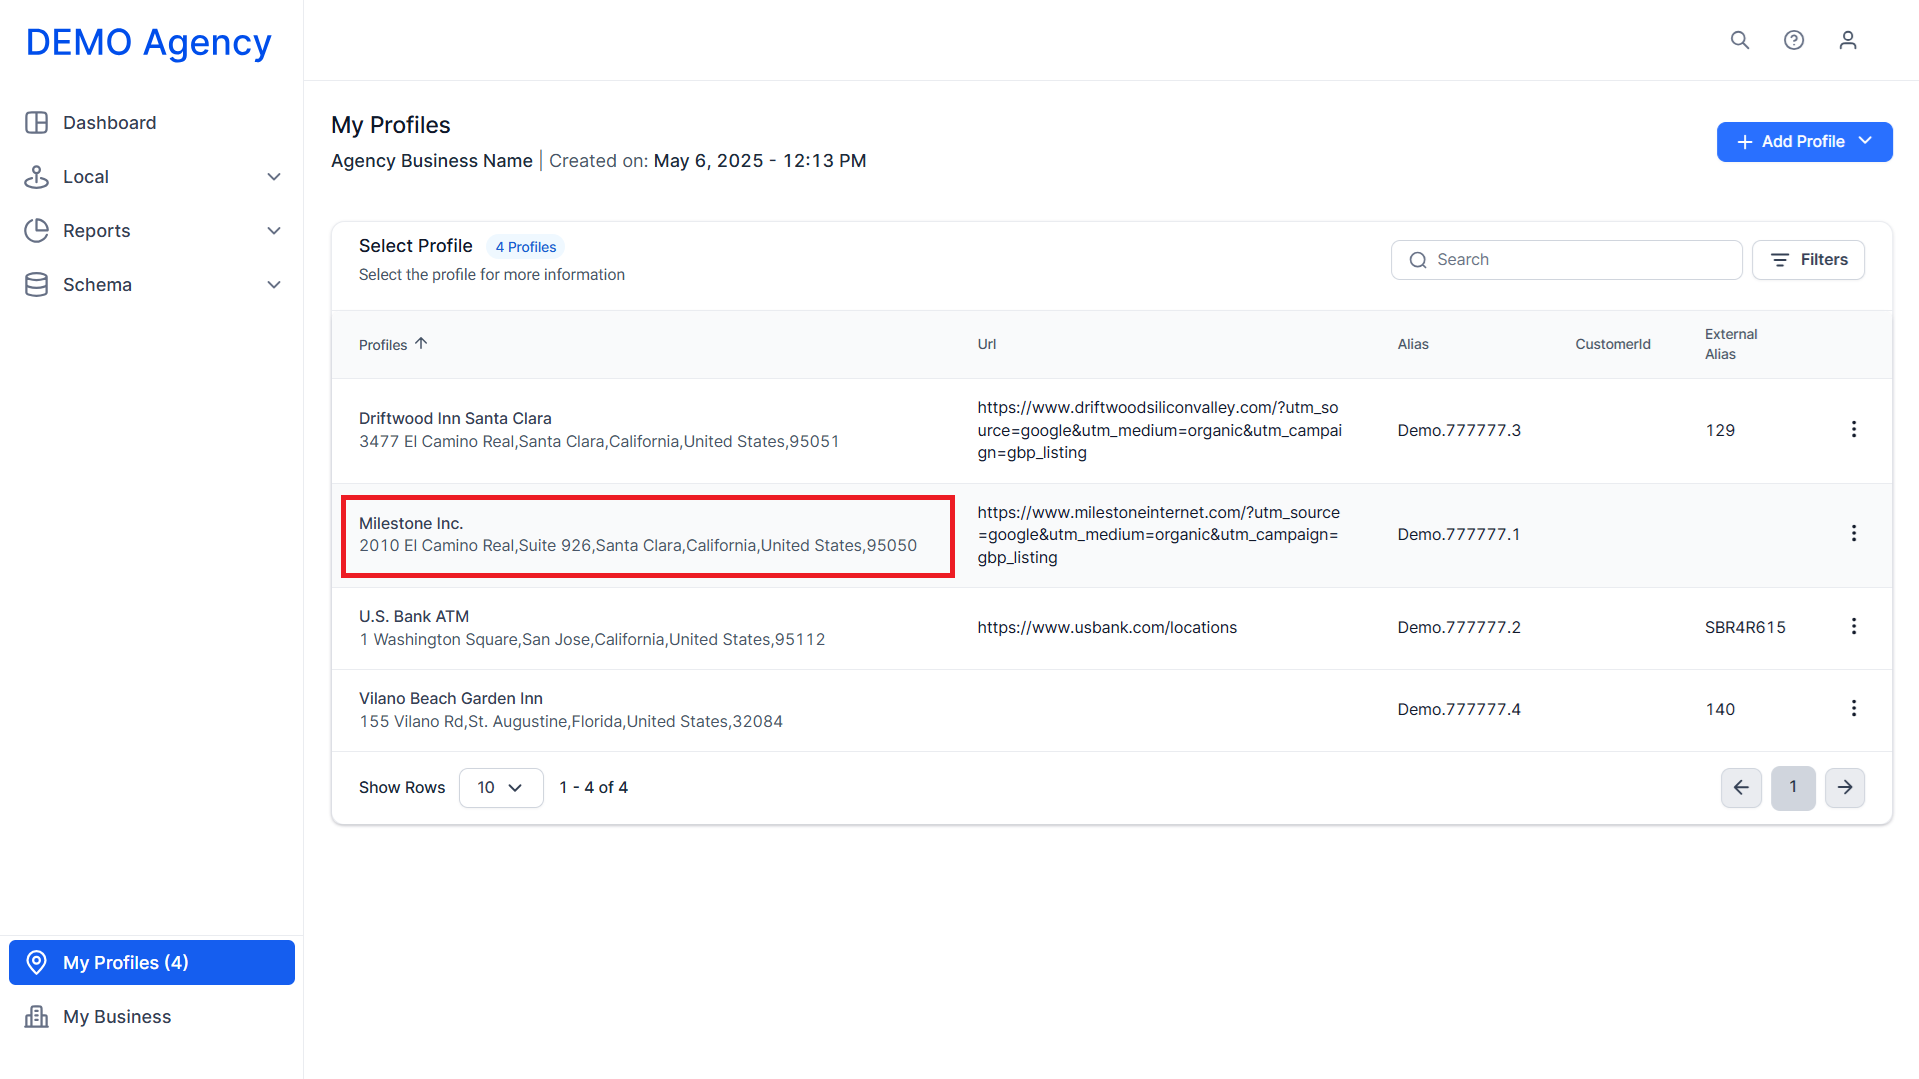The width and height of the screenshot is (1919, 1079).
Task: Click external alias 140
Action: [1720, 710]
